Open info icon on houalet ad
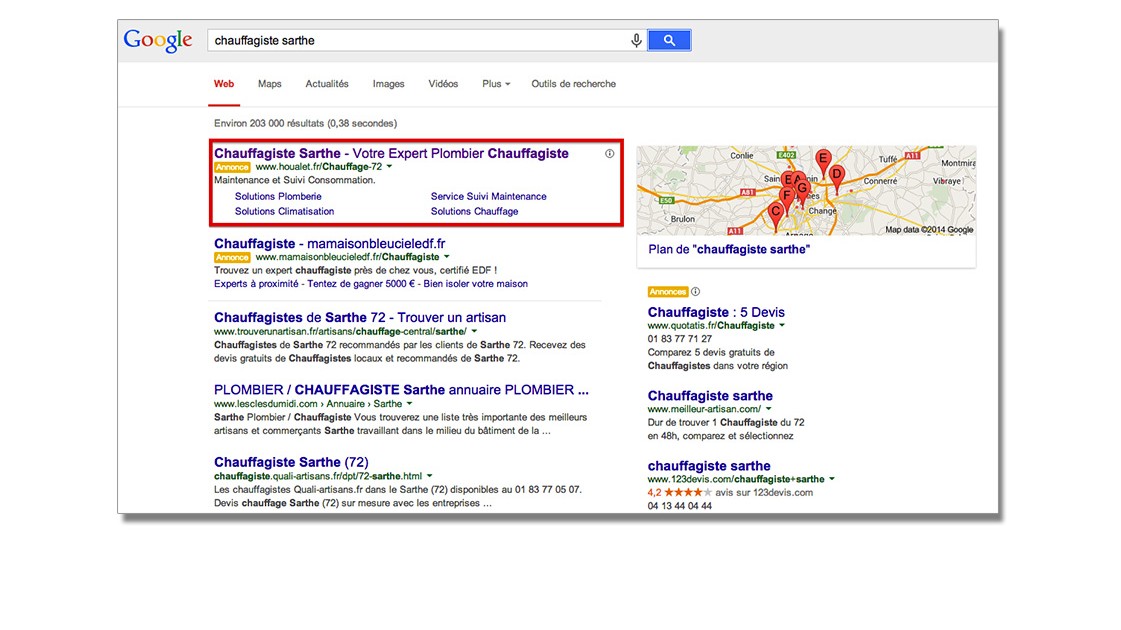Viewport: 1121px width, 630px height. pos(609,154)
